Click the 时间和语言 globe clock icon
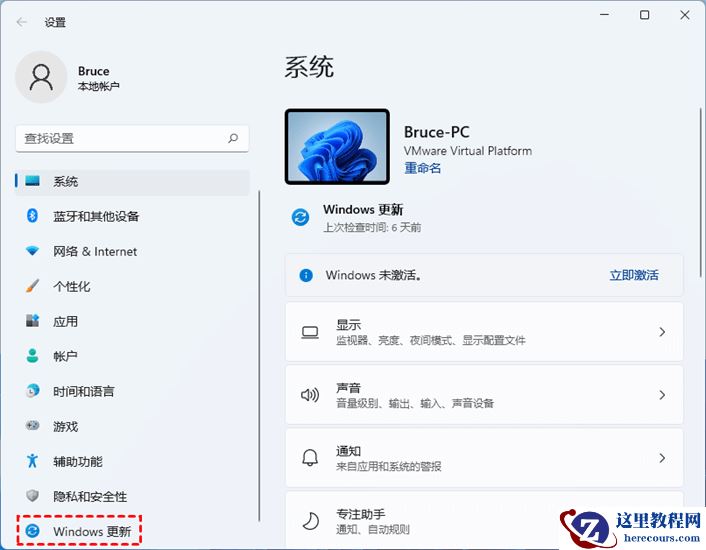This screenshot has height=550, width=706. click(32, 391)
